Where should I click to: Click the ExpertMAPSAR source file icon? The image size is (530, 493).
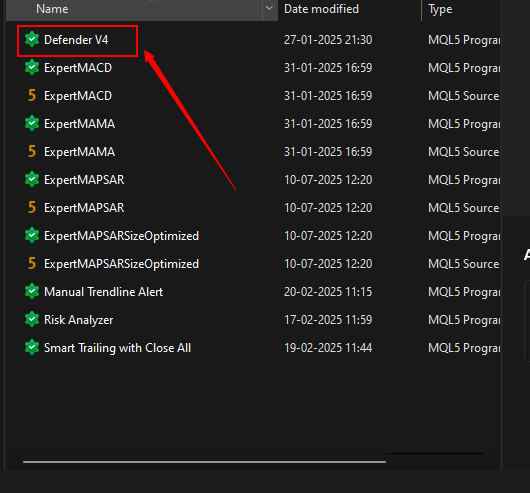(x=32, y=208)
